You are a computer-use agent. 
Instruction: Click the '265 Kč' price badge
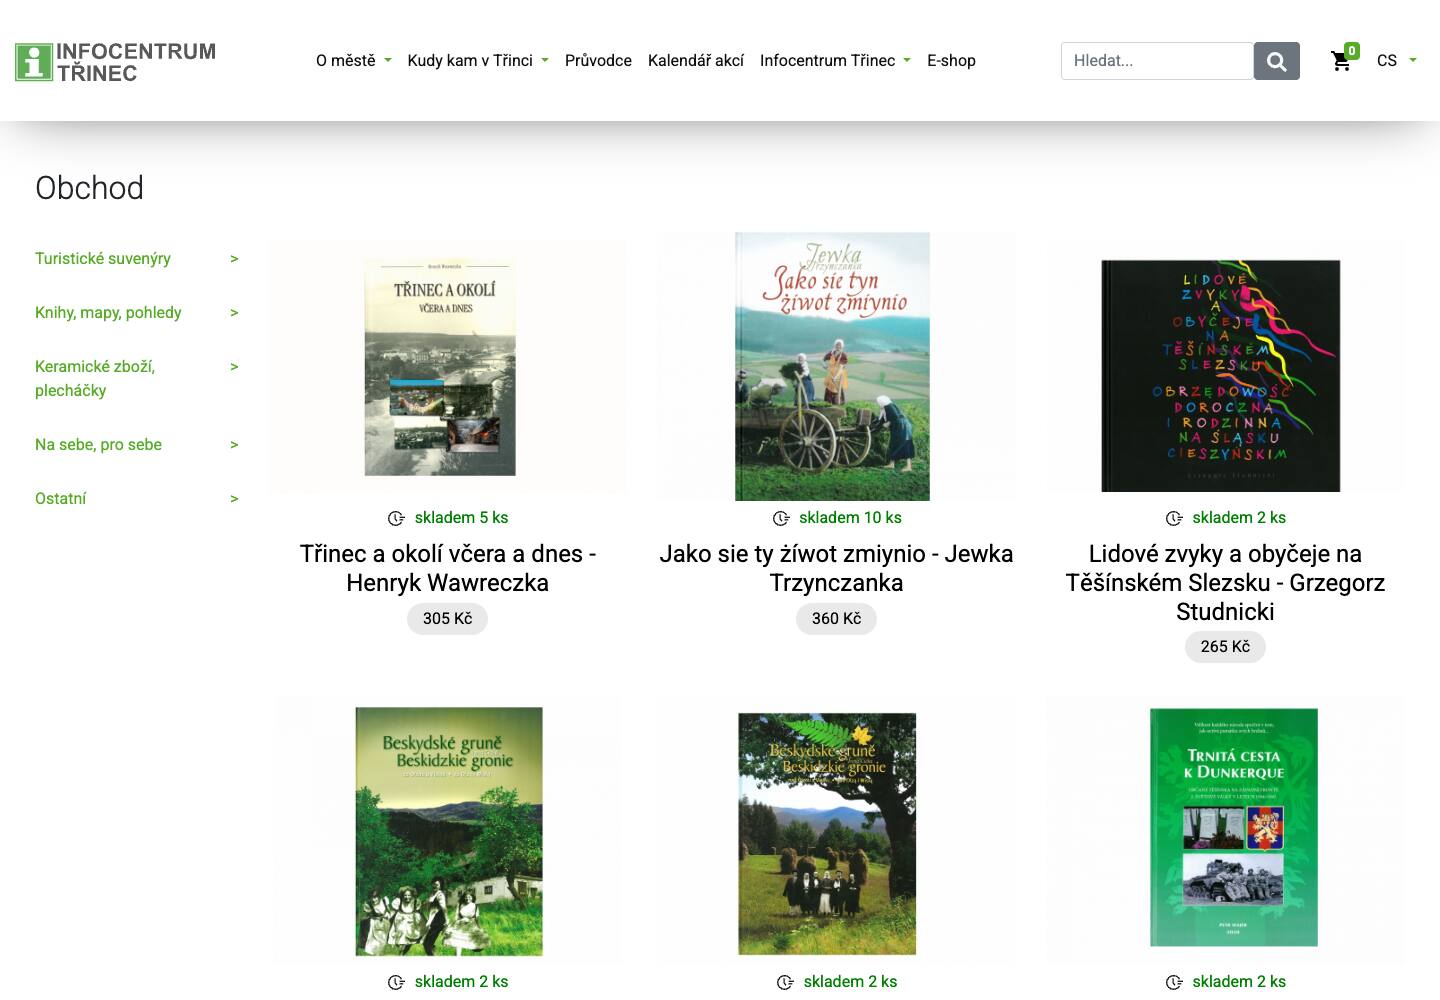tap(1225, 647)
